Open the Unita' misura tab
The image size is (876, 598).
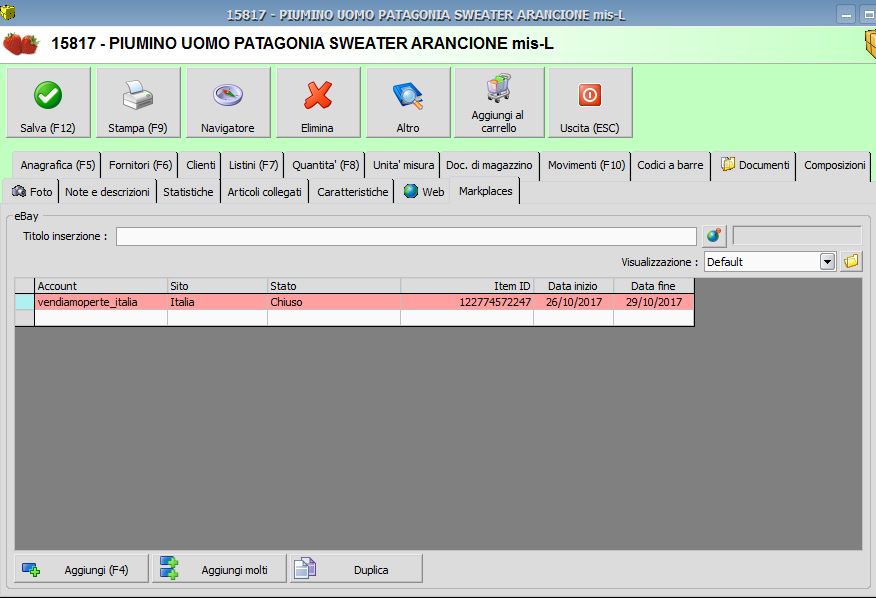(x=403, y=165)
